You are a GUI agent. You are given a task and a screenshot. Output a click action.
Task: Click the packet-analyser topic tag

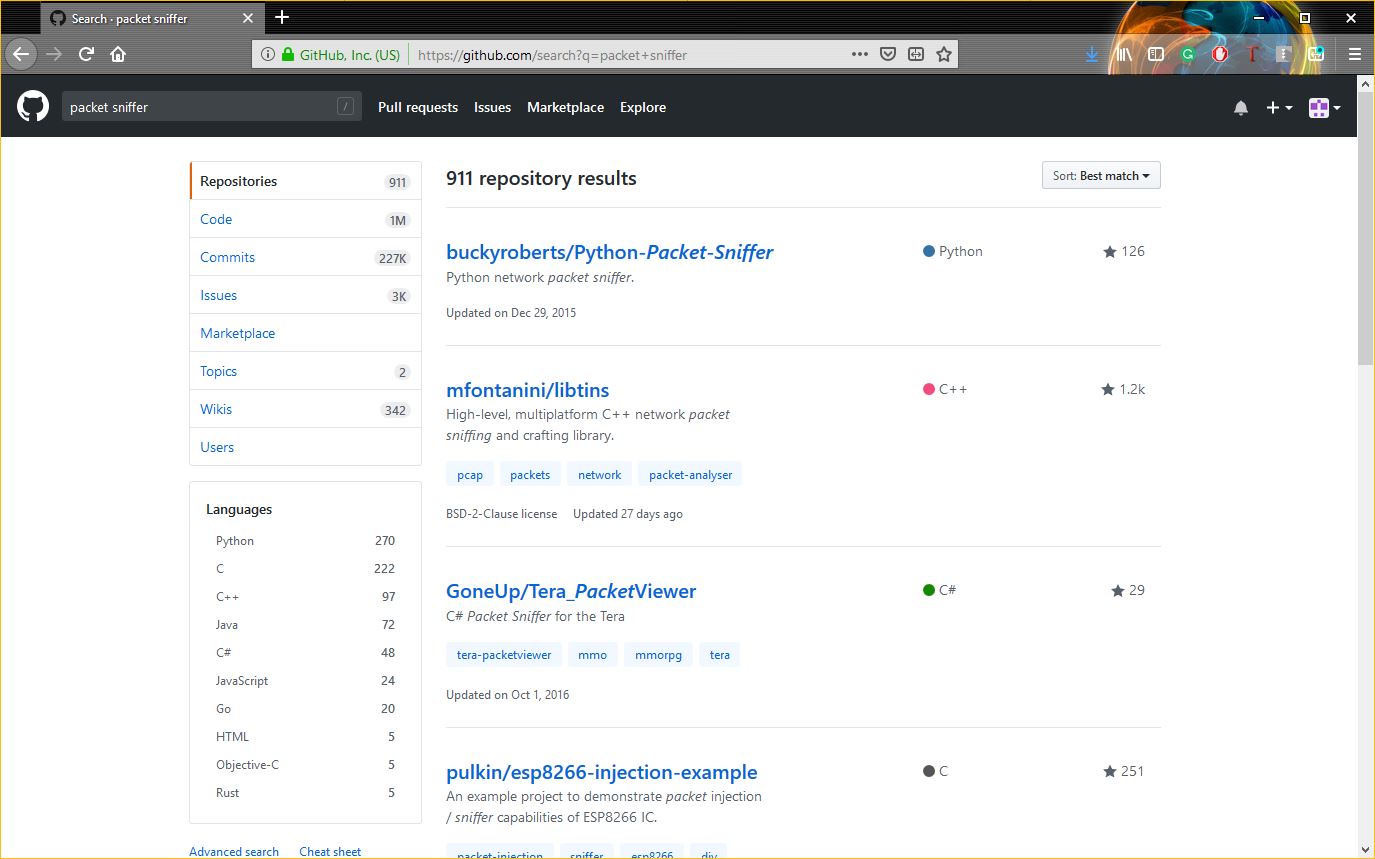[690, 475]
